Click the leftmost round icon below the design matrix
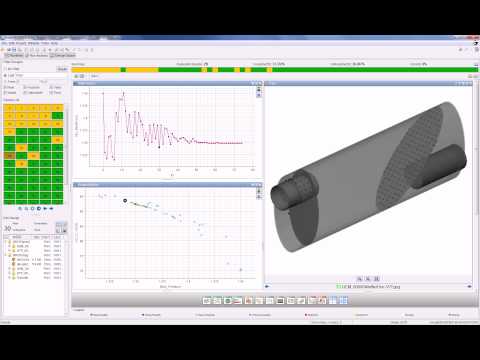Viewport: 480px width, 360px height. point(20,208)
